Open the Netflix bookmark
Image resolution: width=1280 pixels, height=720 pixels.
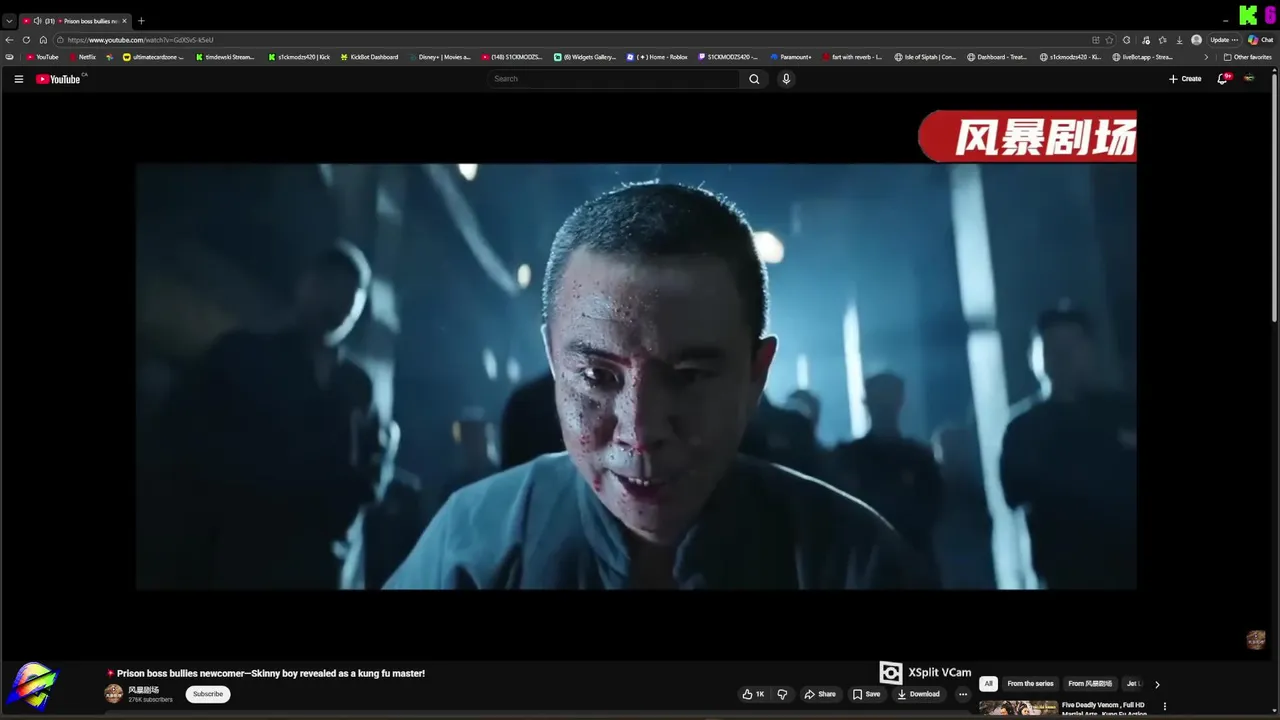[x=83, y=57]
